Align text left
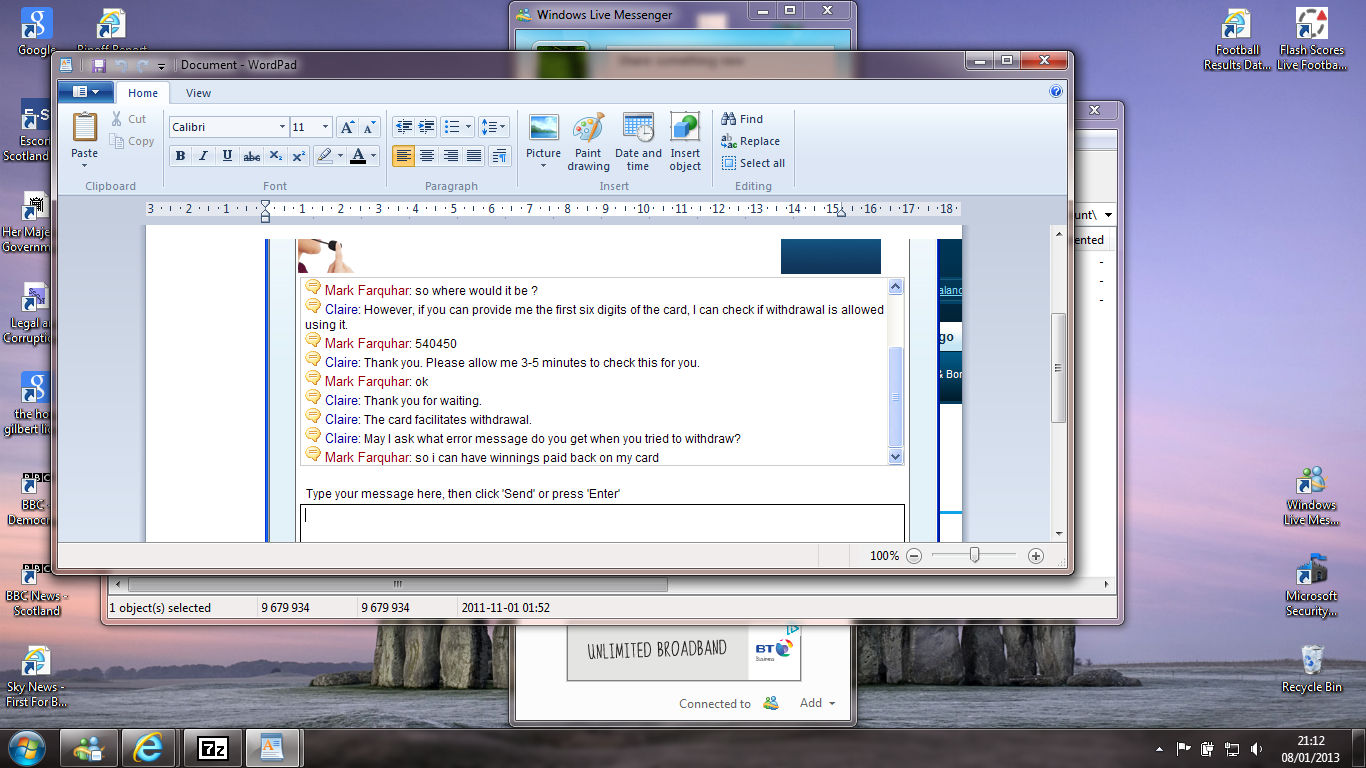Screen dimensions: 1366x768 point(404,156)
